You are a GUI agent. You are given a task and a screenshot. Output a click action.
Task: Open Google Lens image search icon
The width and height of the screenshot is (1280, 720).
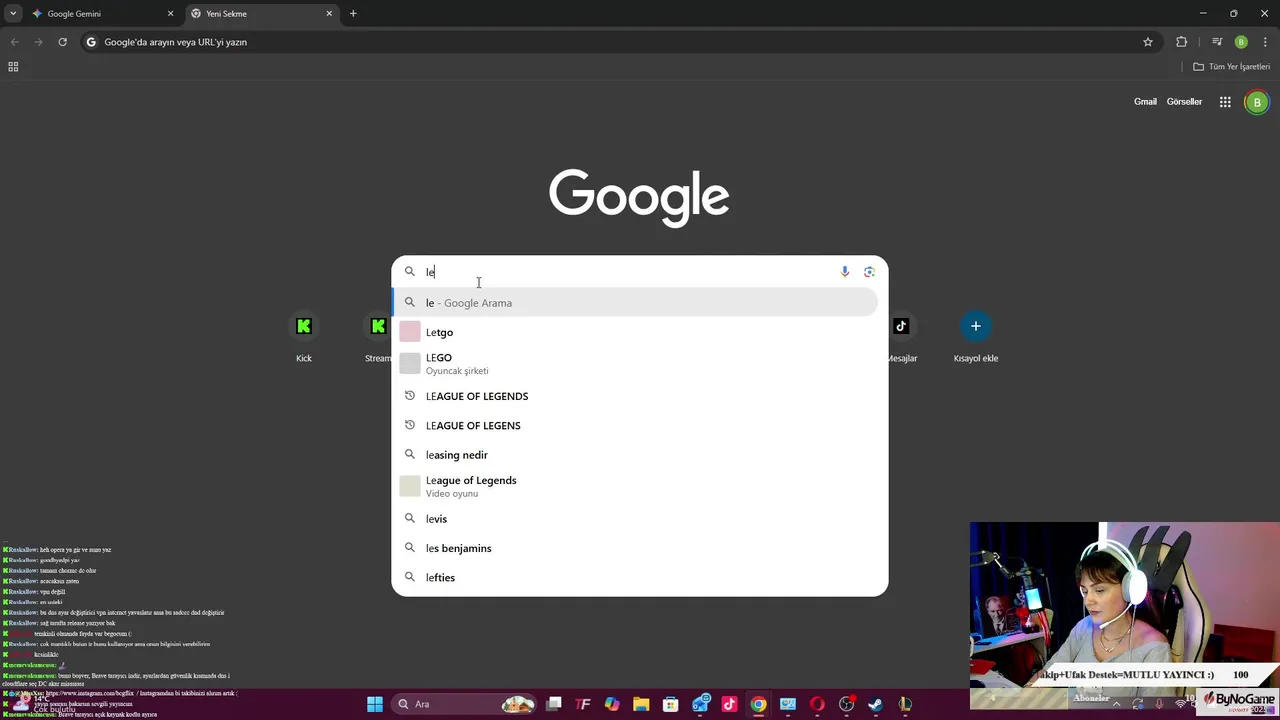[x=869, y=272]
